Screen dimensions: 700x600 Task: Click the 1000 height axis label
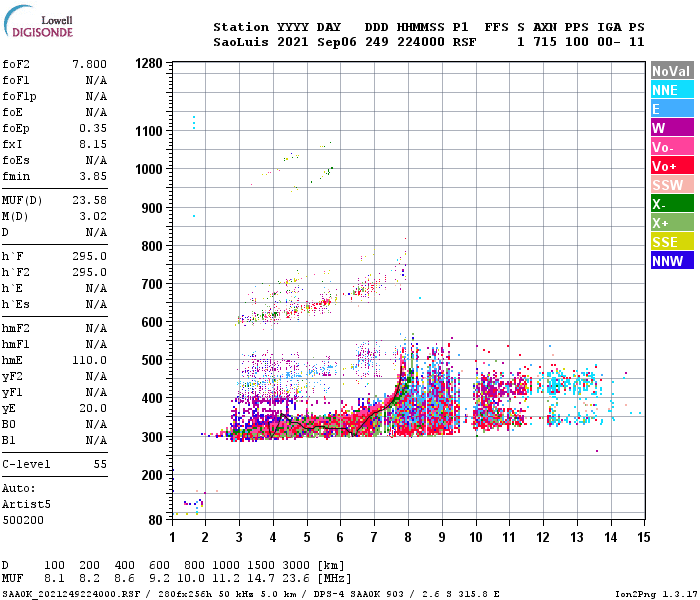coord(149,169)
